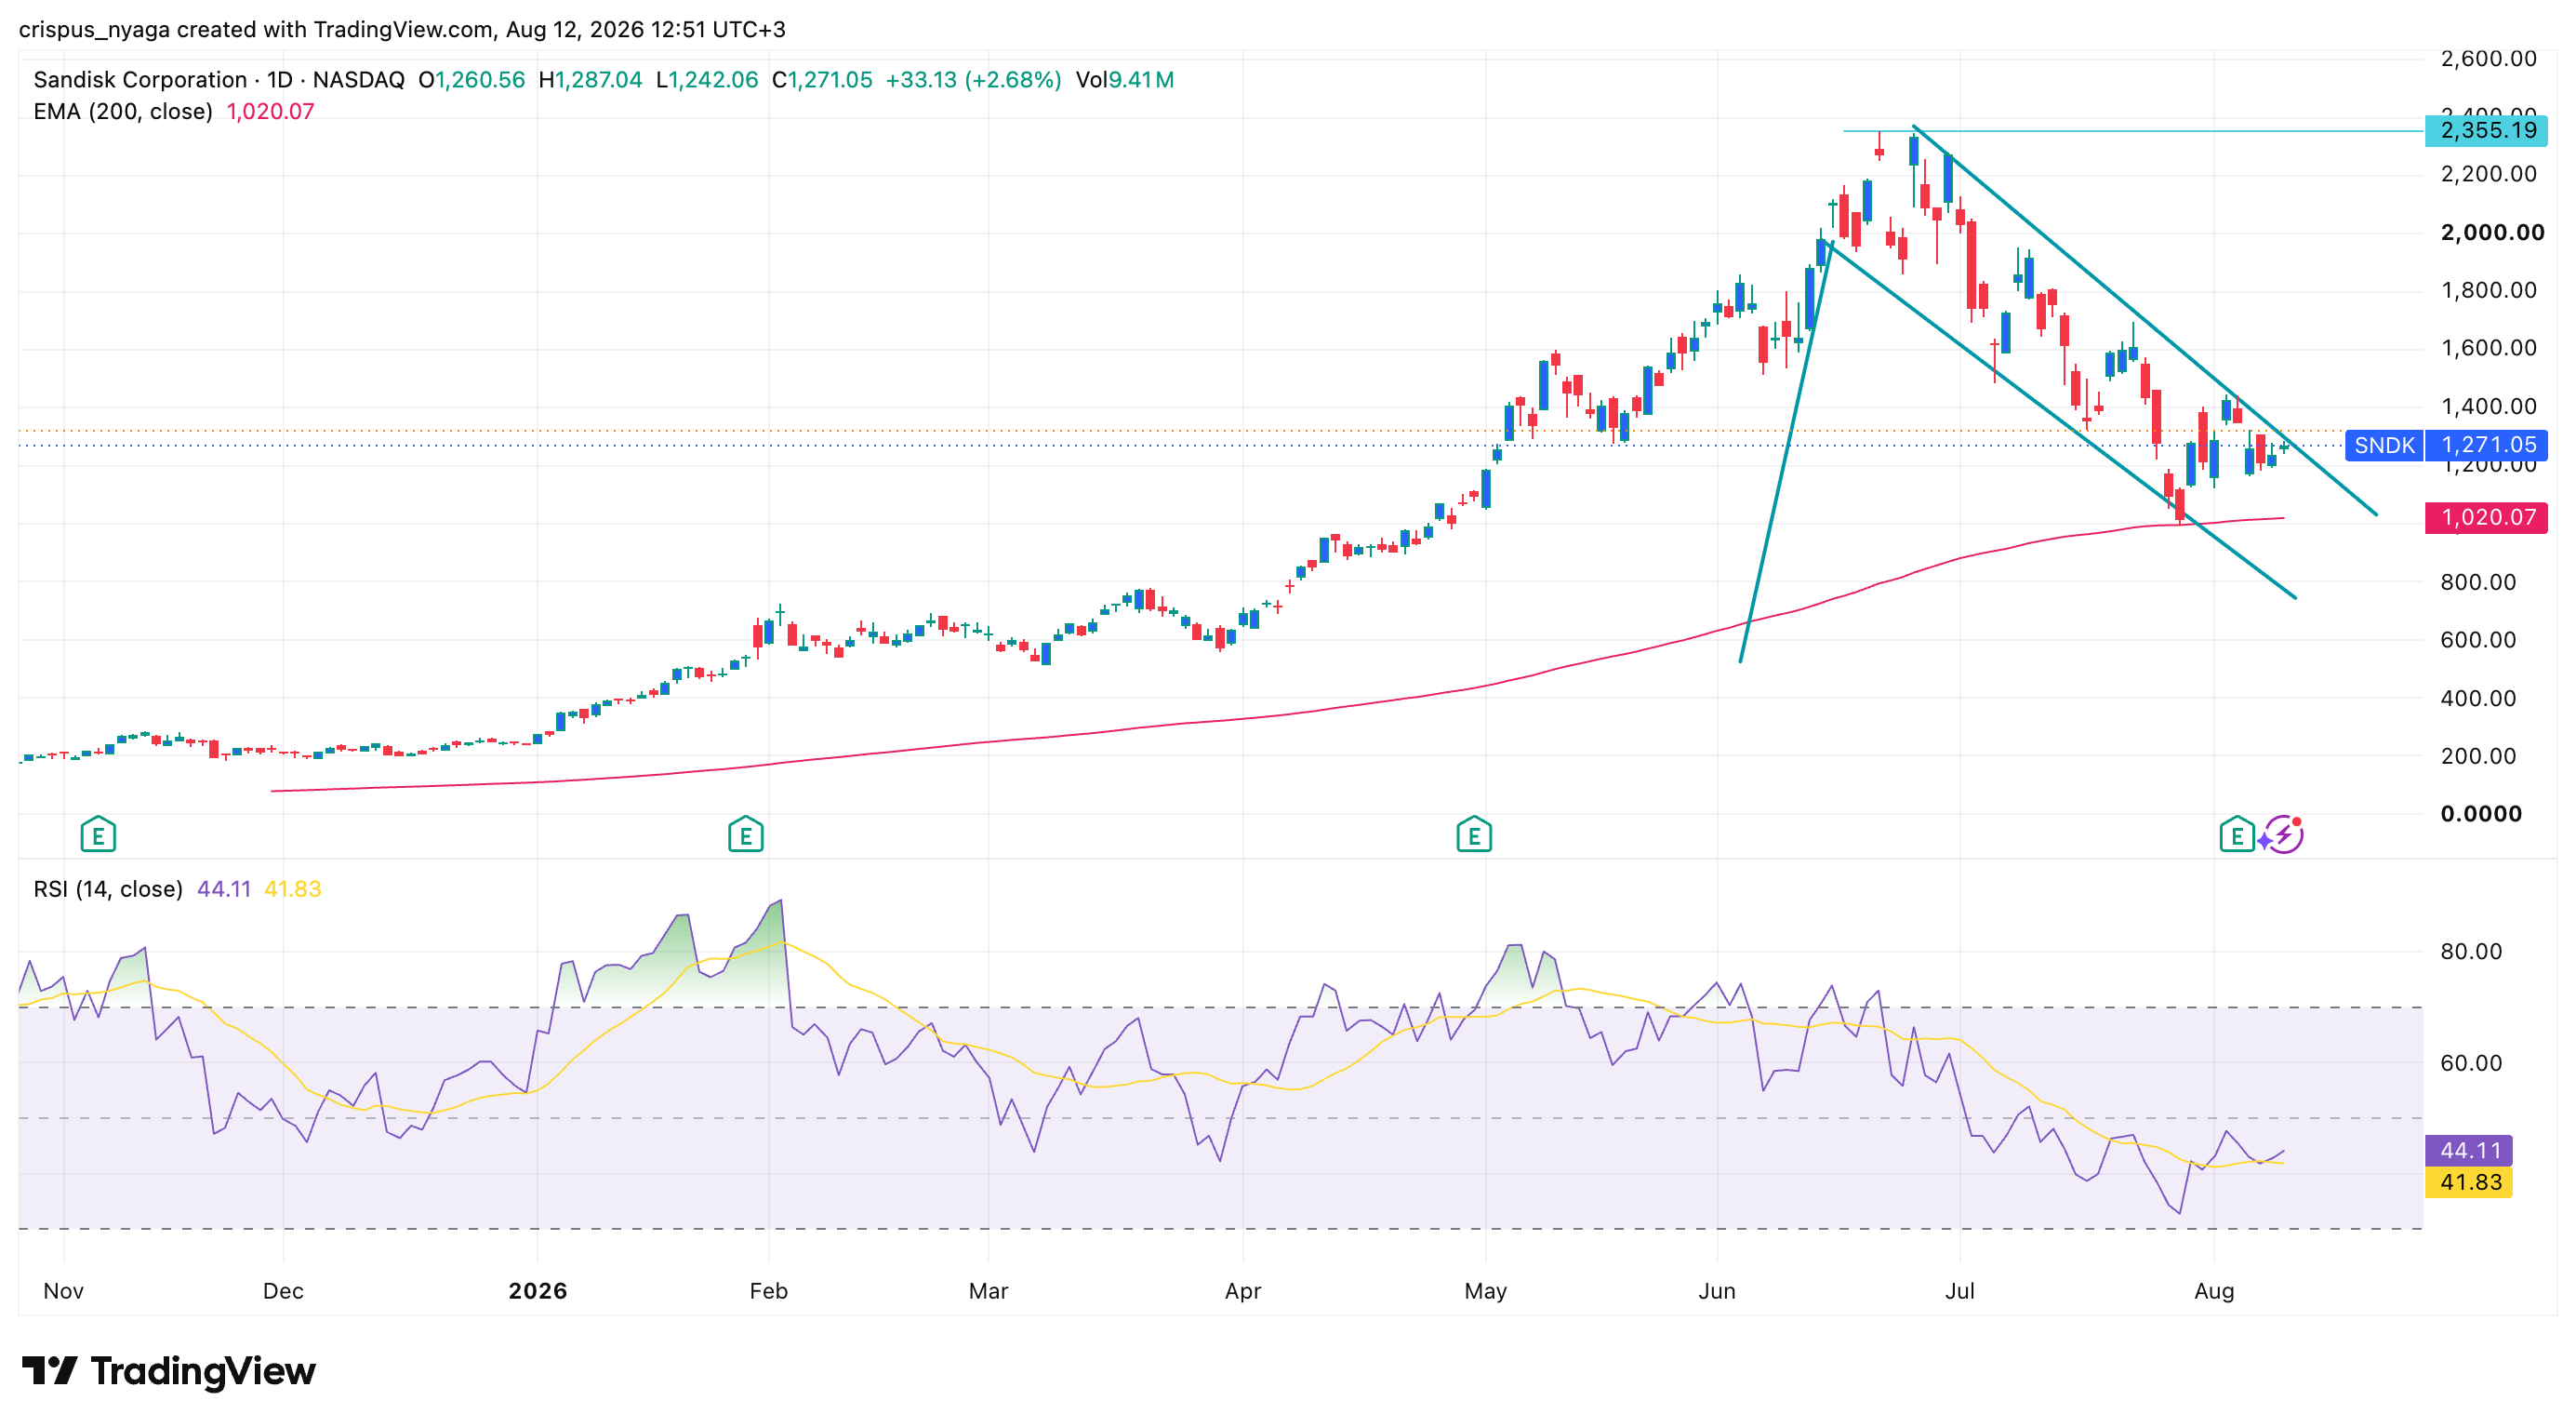Viewport: 2576px width, 1427px height.
Task: Click the blue 1,271.05 price label on axis
Action: click(x=2486, y=445)
